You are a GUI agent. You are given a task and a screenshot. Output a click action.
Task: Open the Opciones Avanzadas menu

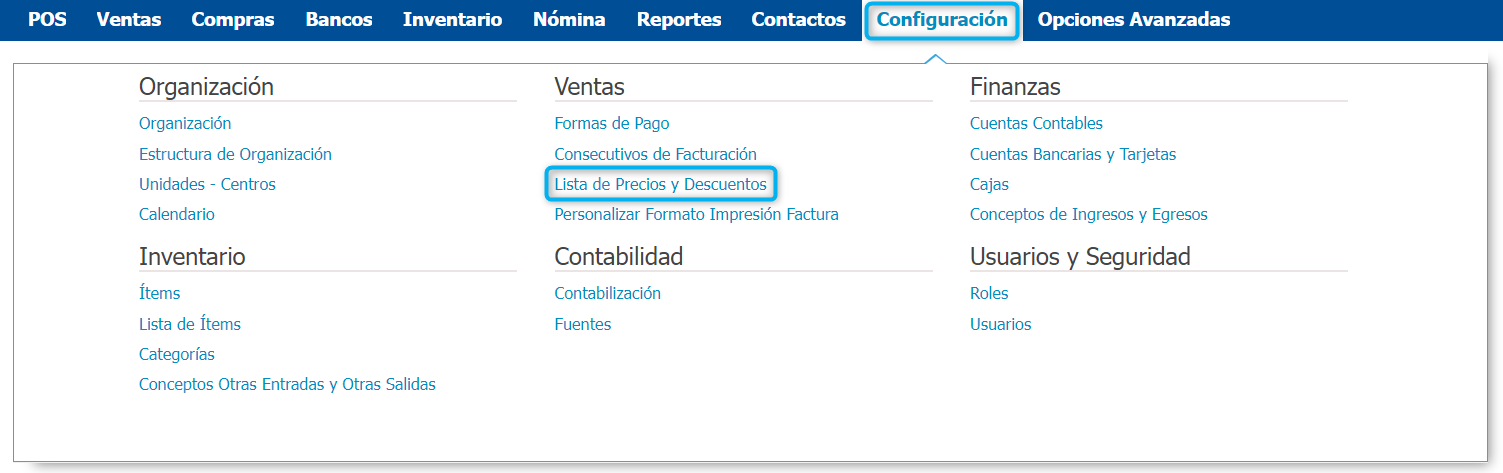point(1134,20)
